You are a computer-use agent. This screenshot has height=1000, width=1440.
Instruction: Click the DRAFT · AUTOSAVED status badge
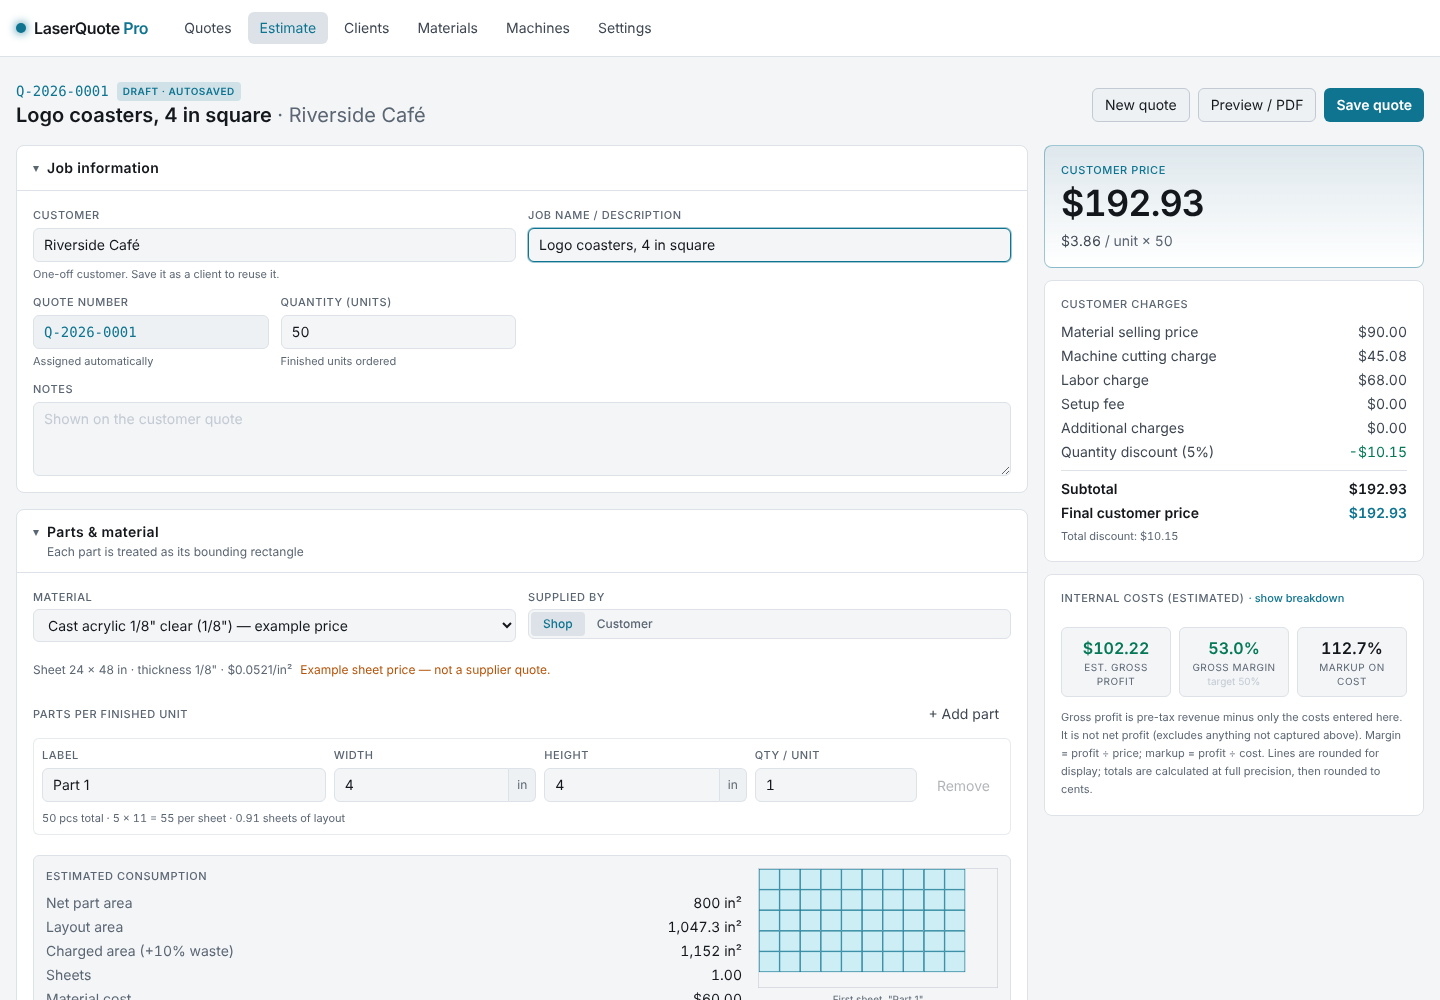(179, 91)
